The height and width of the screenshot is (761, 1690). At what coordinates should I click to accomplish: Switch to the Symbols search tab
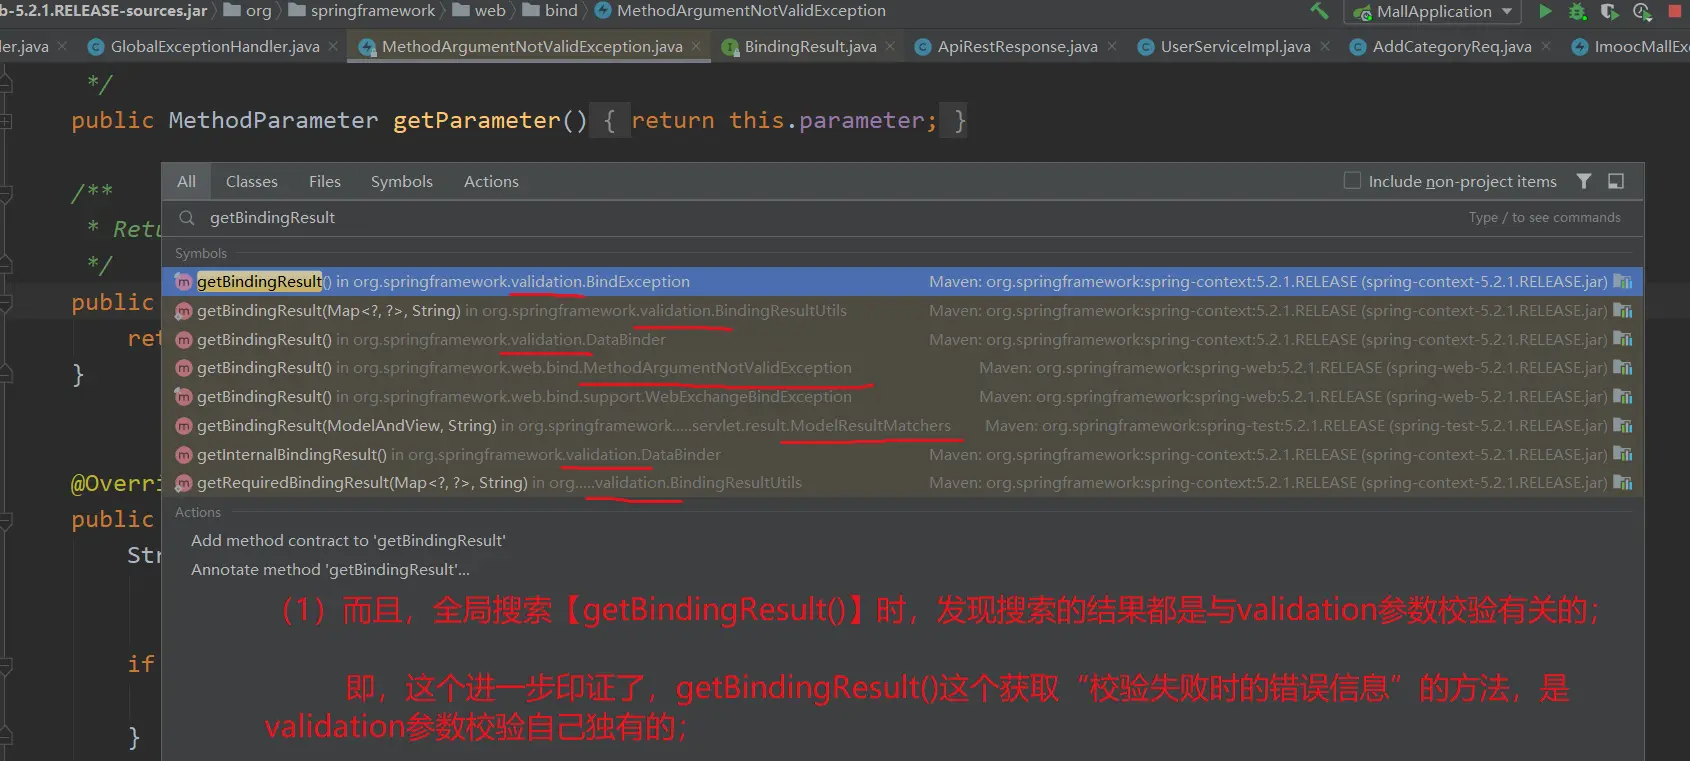coord(401,181)
